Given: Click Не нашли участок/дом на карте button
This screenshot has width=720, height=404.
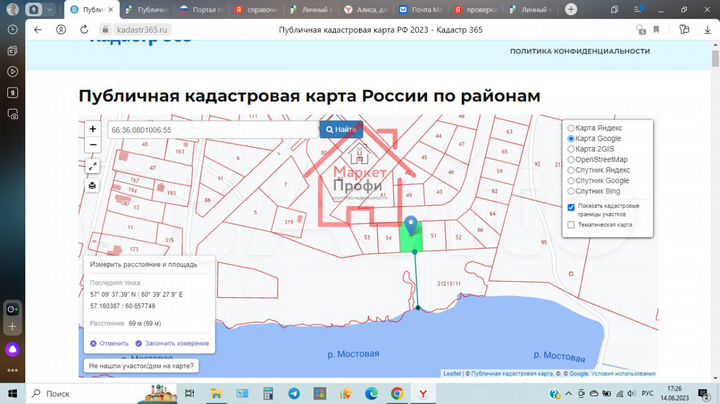Looking at the screenshot, I should (141, 366).
